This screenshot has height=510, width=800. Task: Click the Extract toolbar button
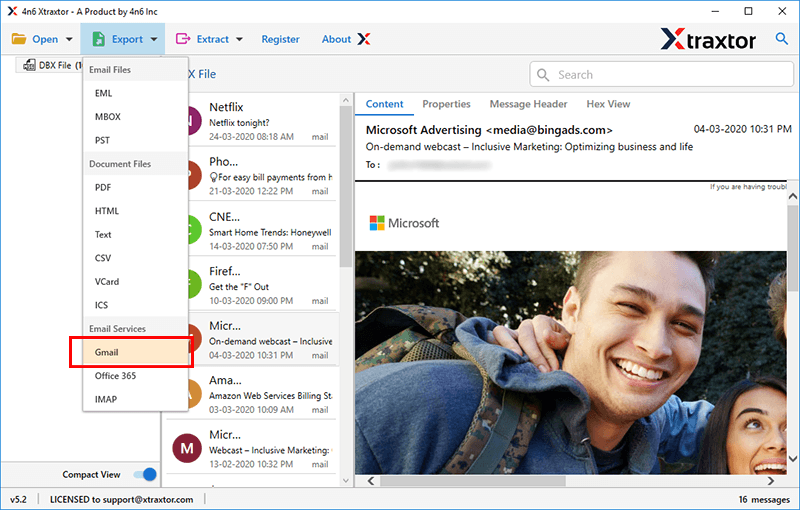209,39
